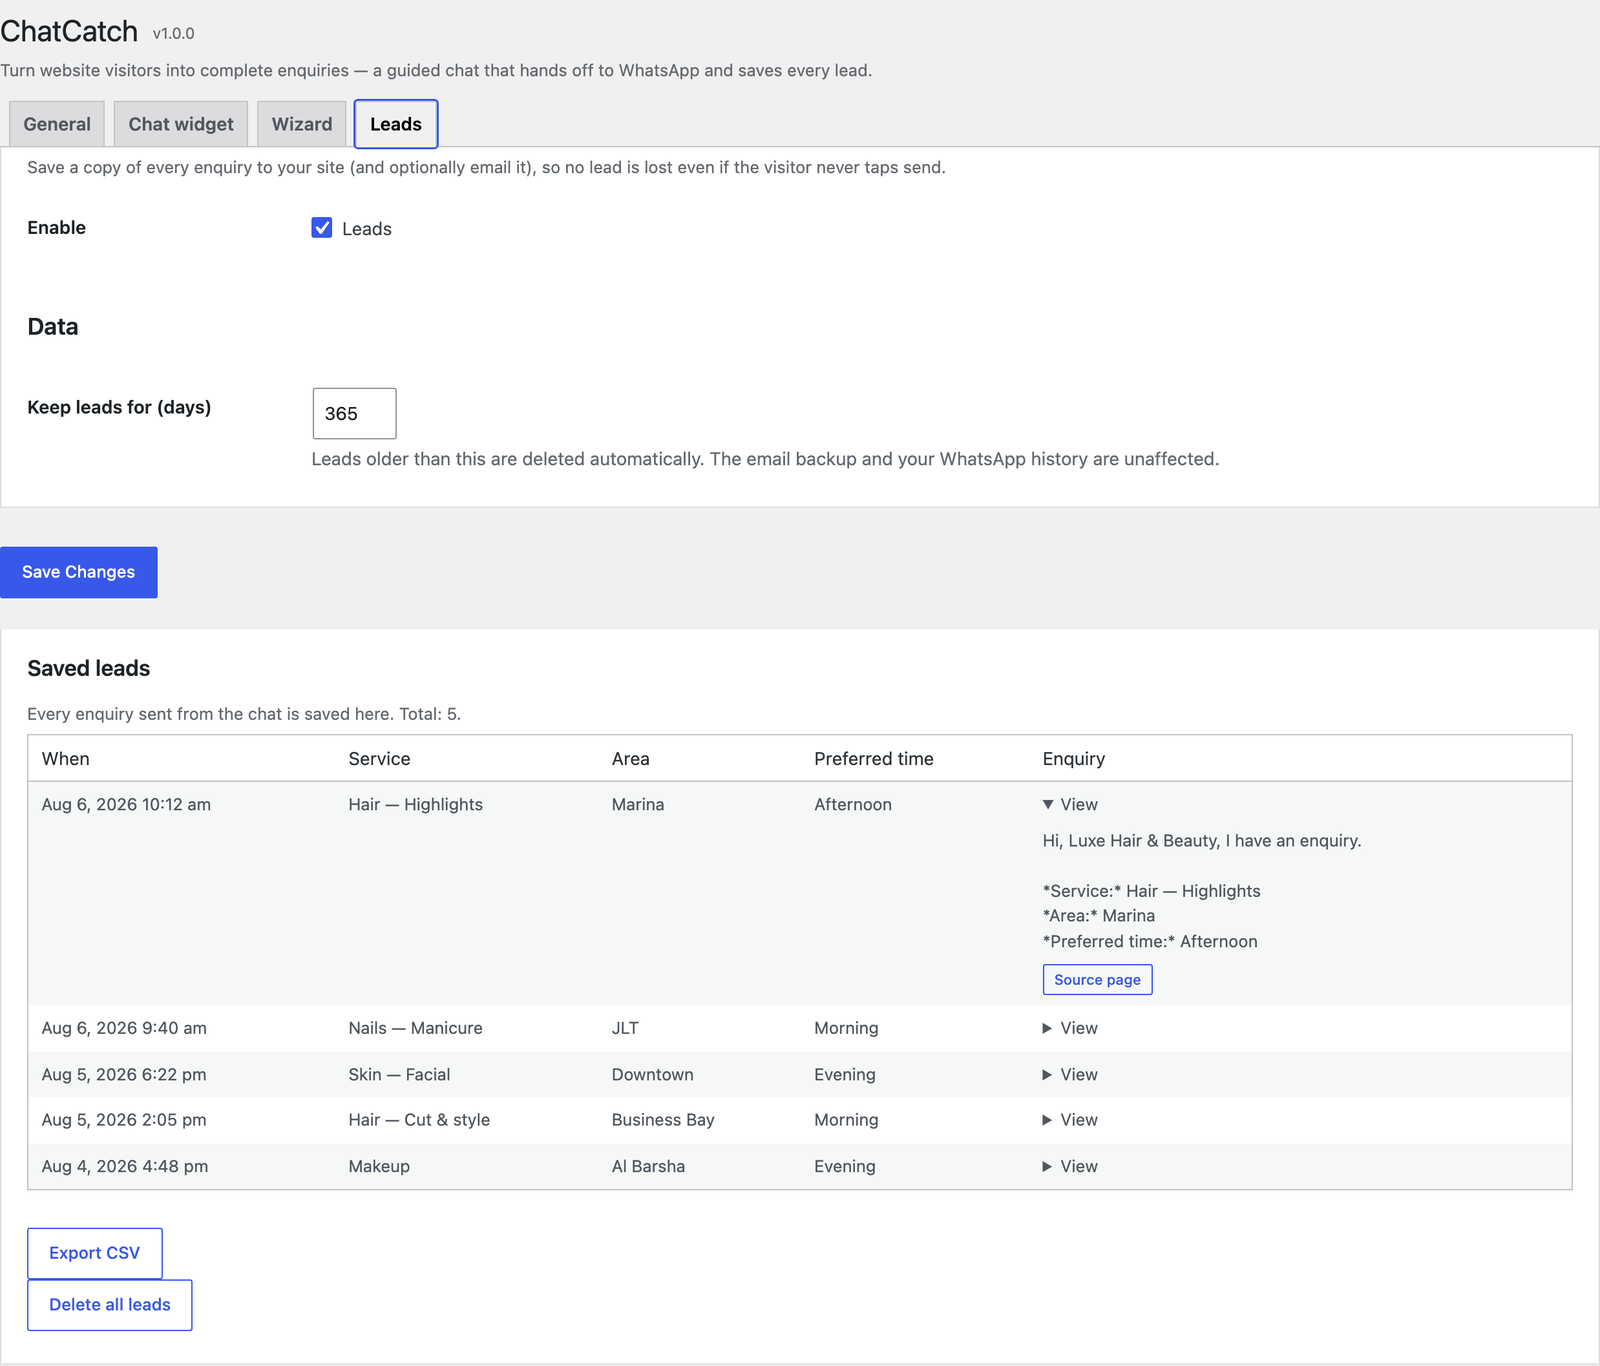Click the 'Makeup' service cell
The height and width of the screenshot is (1366, 1600).
pos(379,1166)
